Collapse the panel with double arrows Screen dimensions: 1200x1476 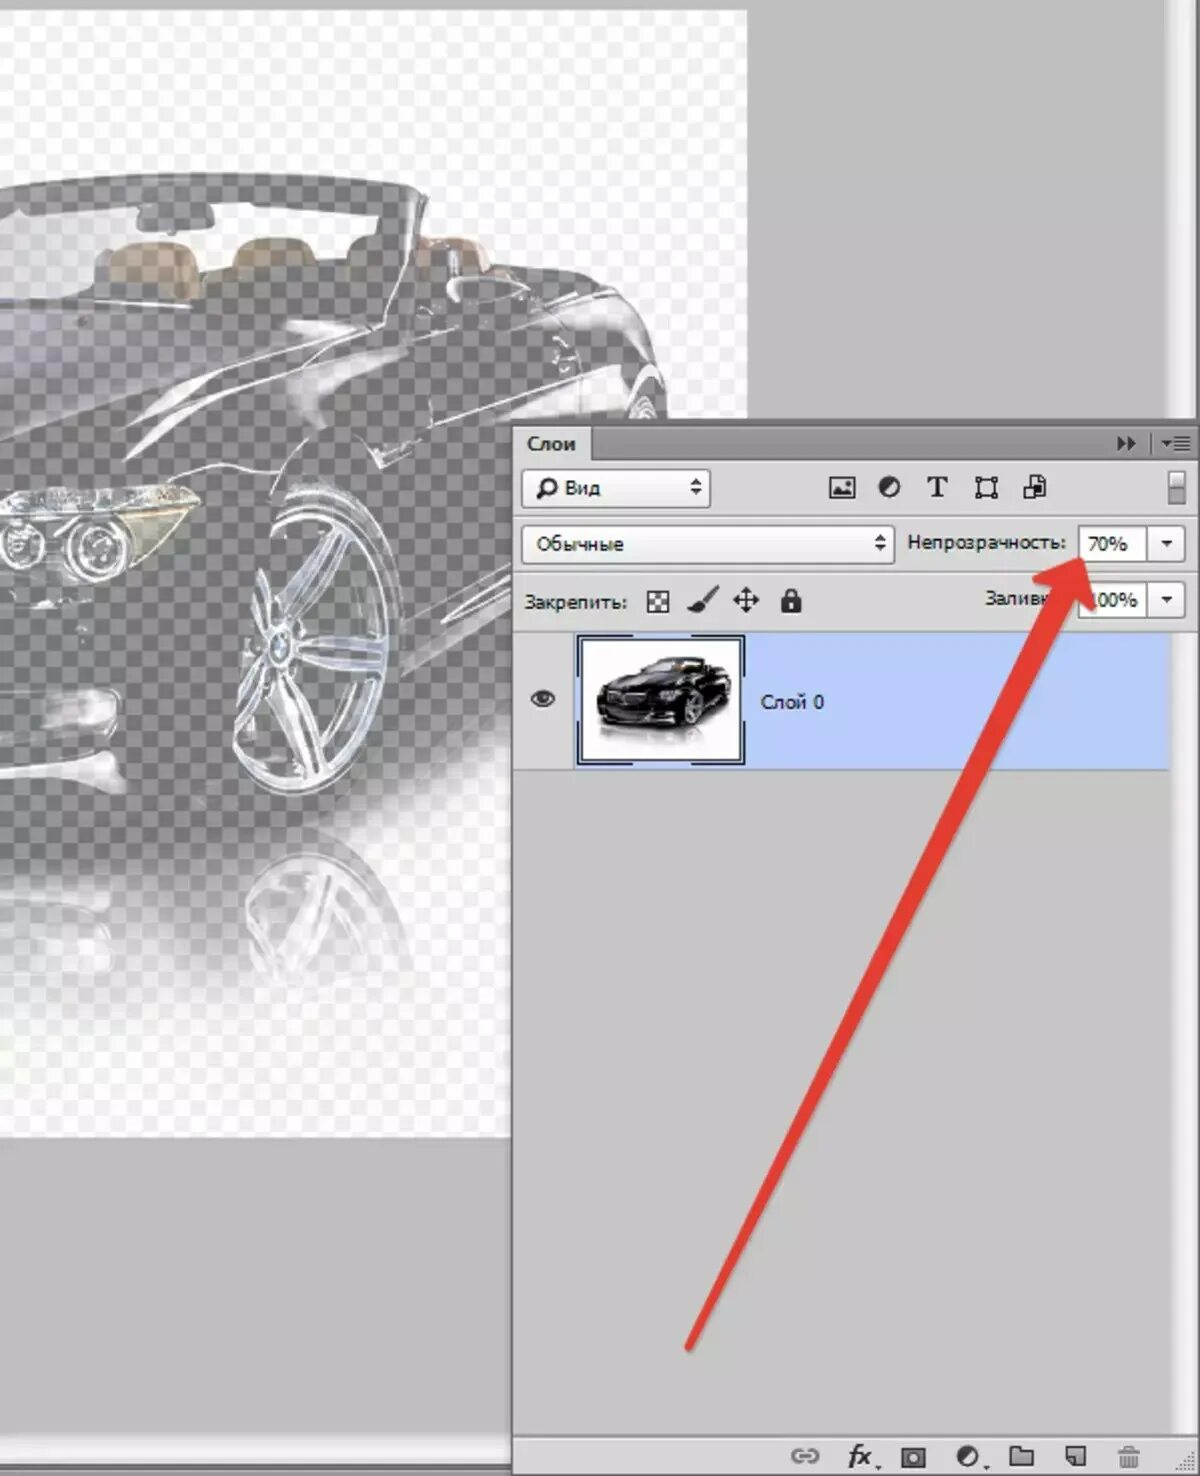point(1127,443)
